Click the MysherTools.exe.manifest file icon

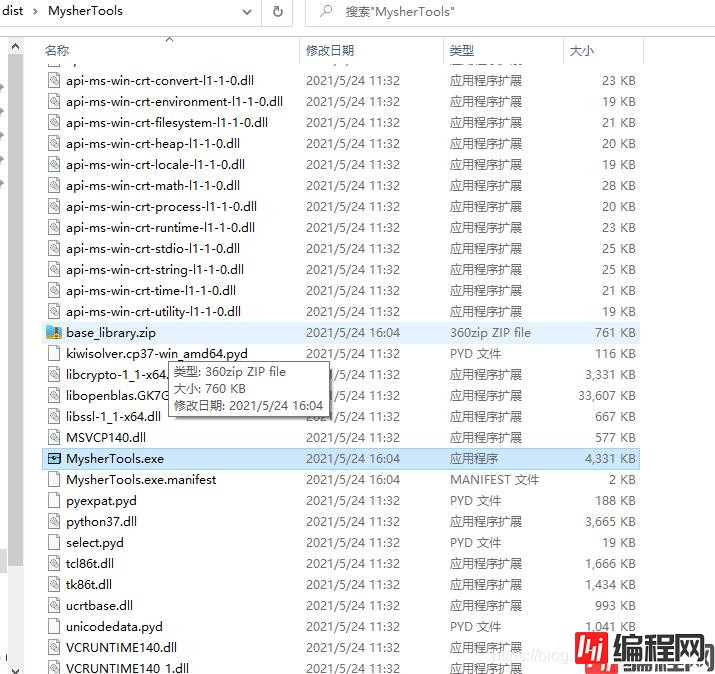[x=54, y=479]
